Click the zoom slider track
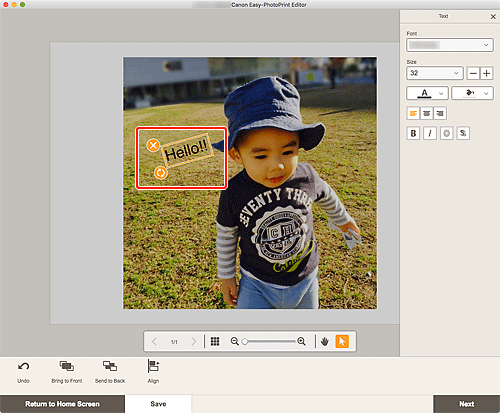Image resolution: width=500 pixels, height=413 pixels. (270, 341)
